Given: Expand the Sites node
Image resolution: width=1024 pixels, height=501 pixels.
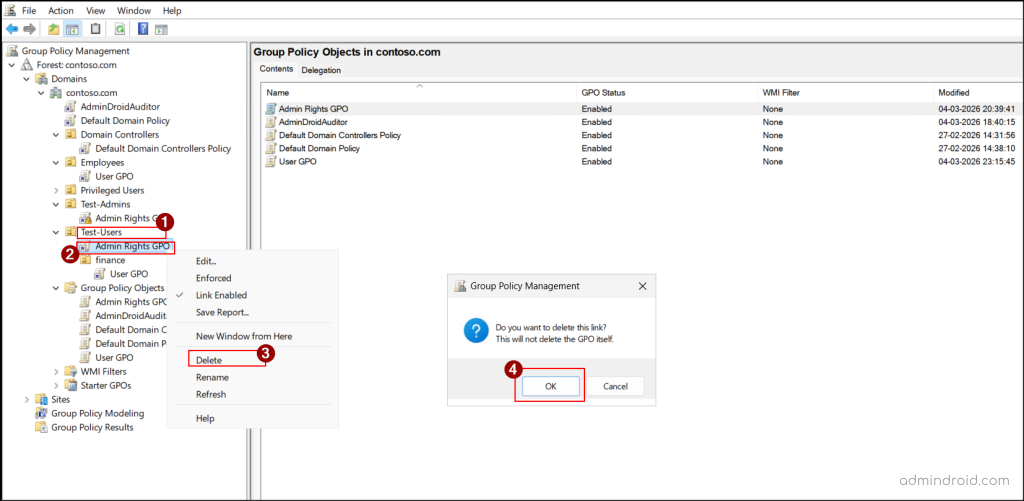Looking at the screenshot, I should (27, 399).
